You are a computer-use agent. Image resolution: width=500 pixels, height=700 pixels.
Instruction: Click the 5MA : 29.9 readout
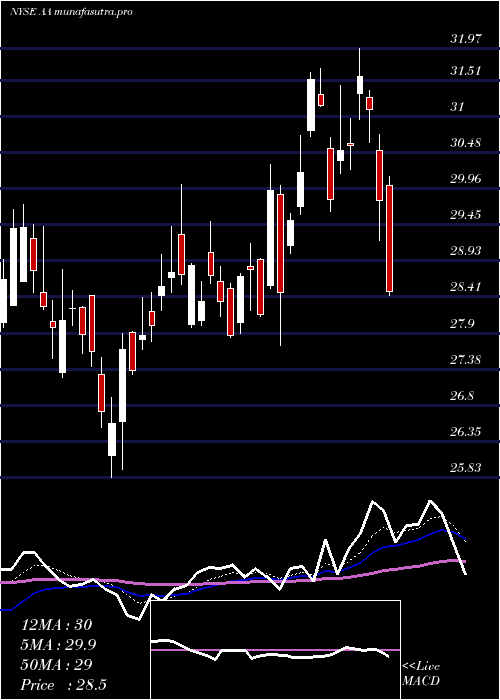click(59, 645)
